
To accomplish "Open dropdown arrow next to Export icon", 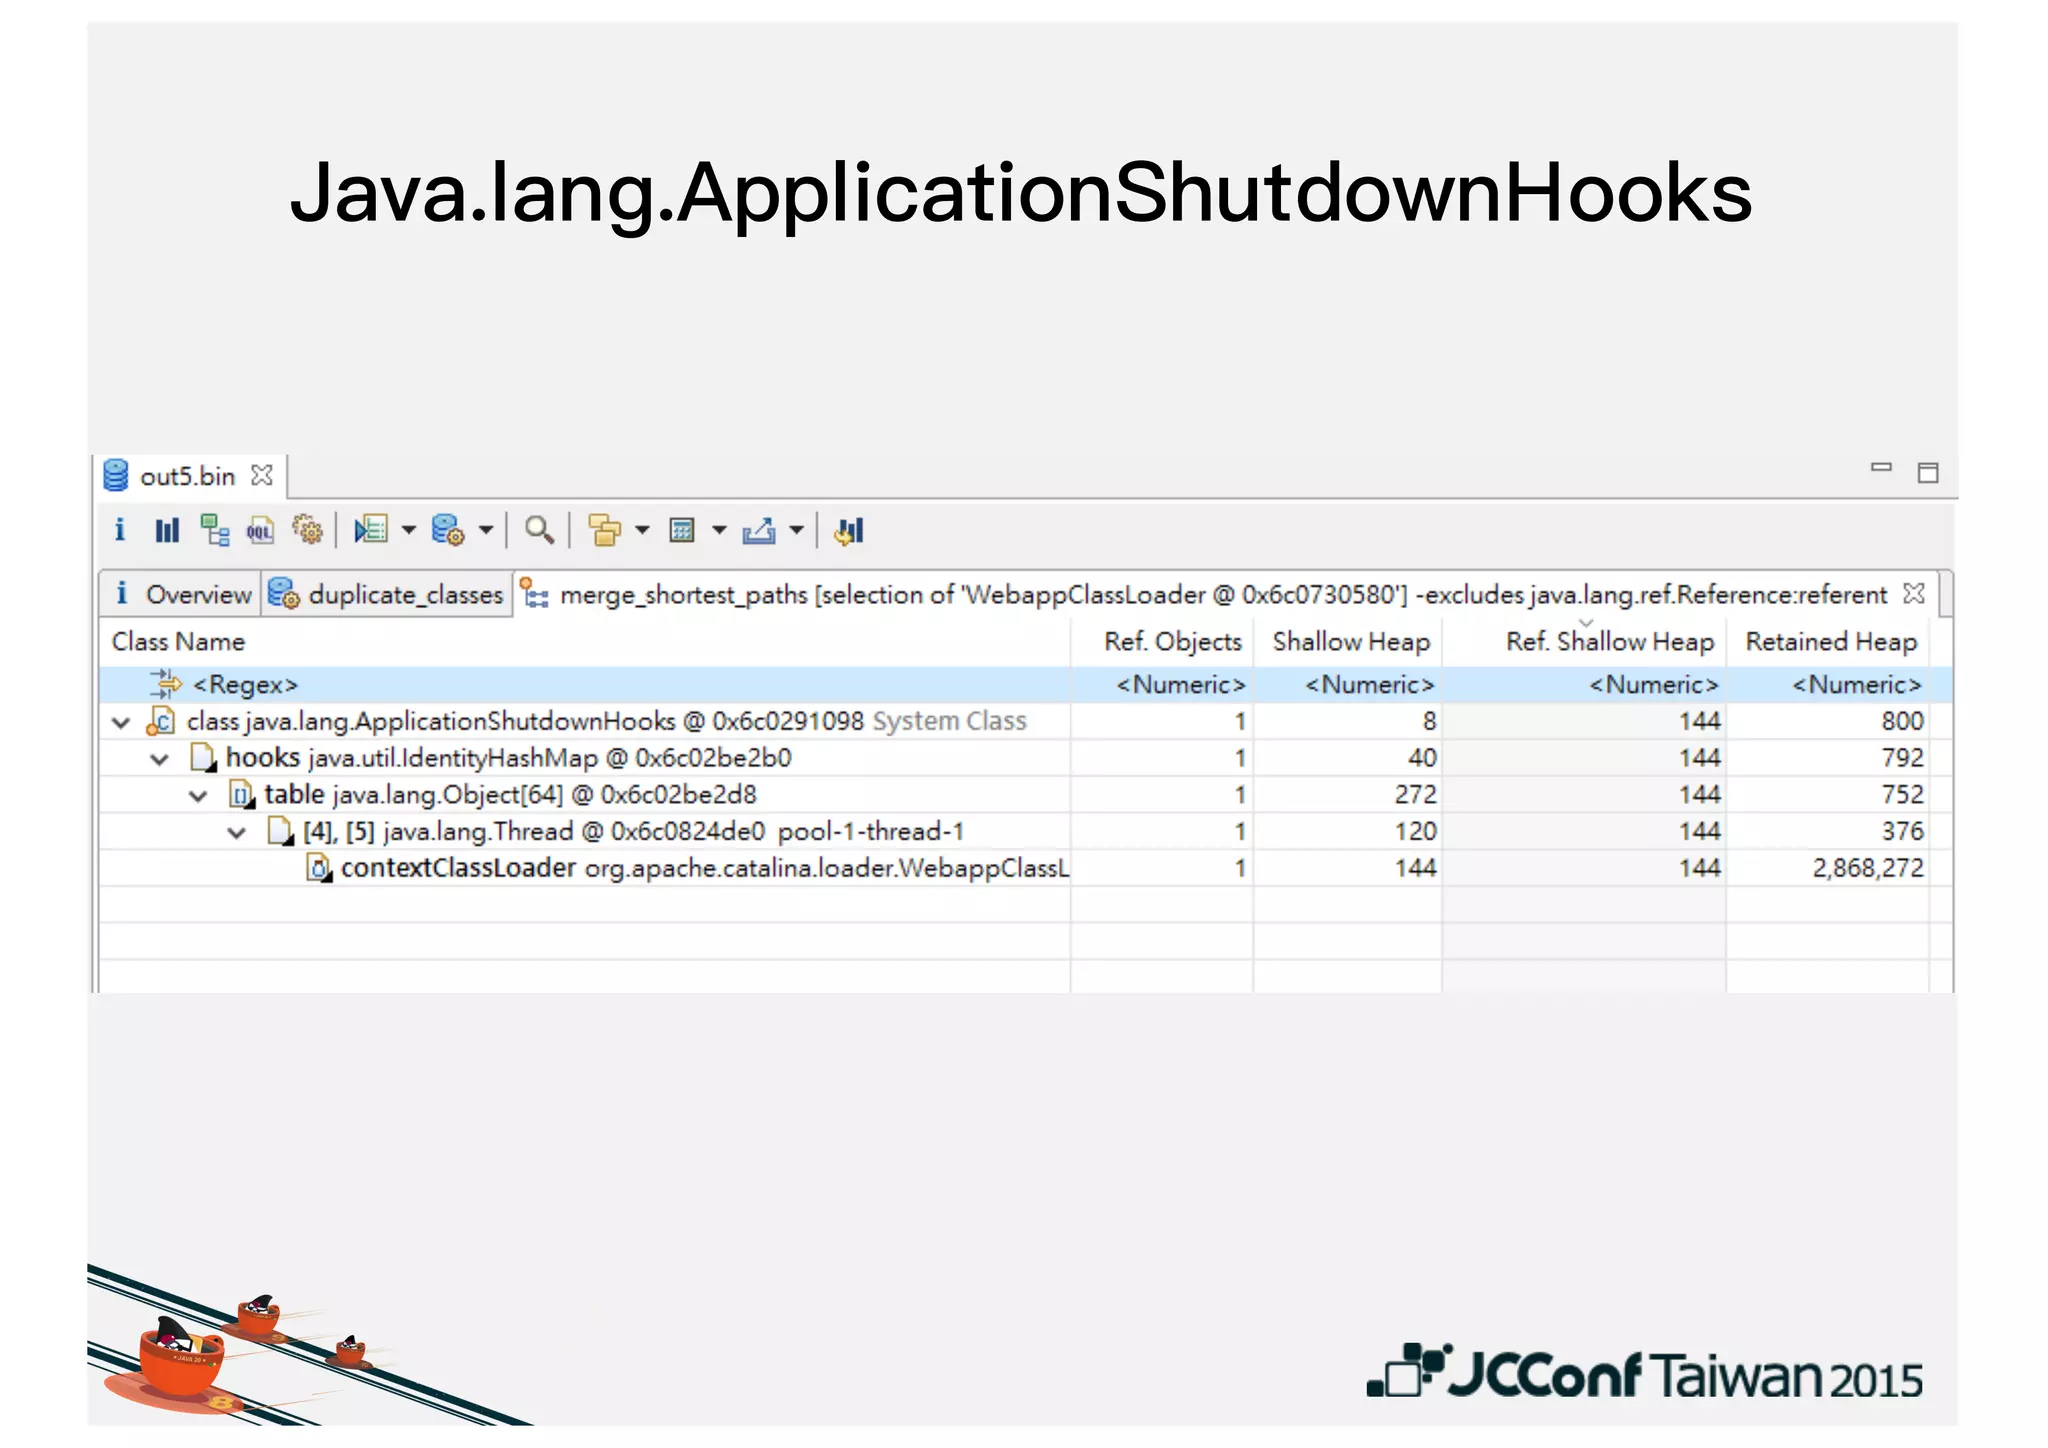I will (797, 530).
